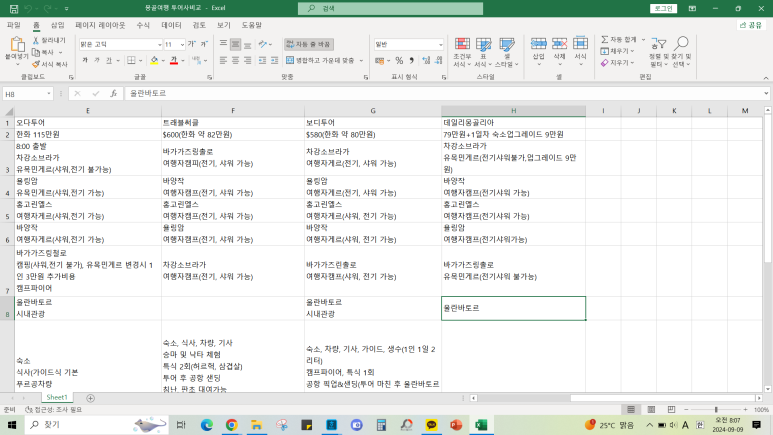Viewport: 773px width, 435px height.
Task: Click the 자동 합계 button
Action: 619,39
